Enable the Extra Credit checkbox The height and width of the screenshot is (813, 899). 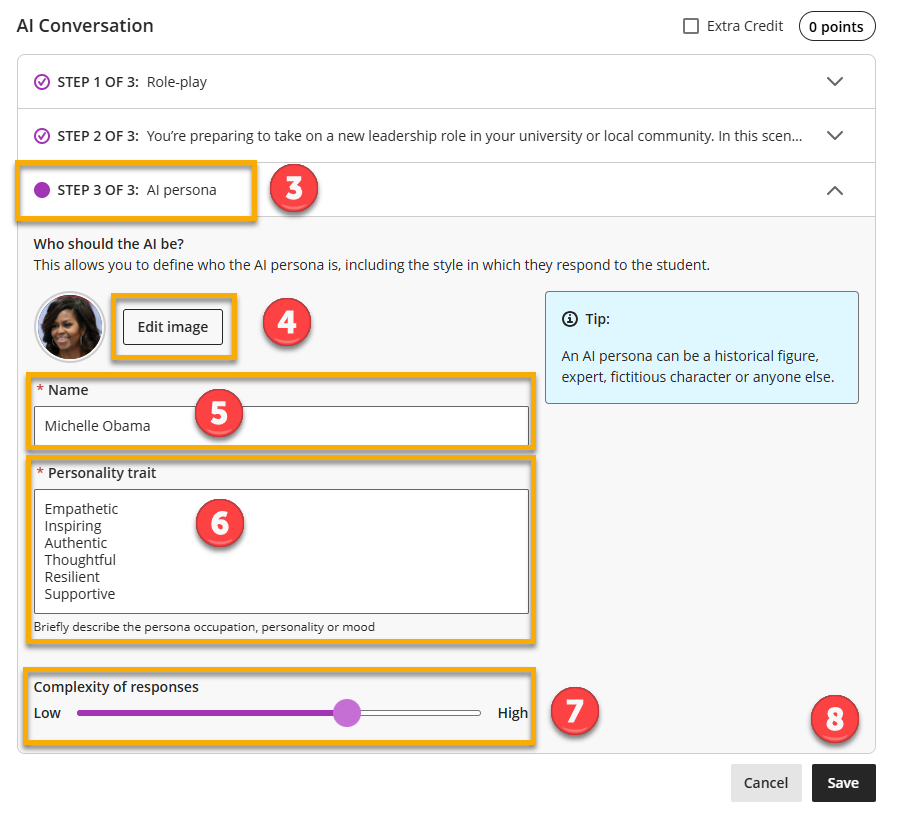point(691,26)
